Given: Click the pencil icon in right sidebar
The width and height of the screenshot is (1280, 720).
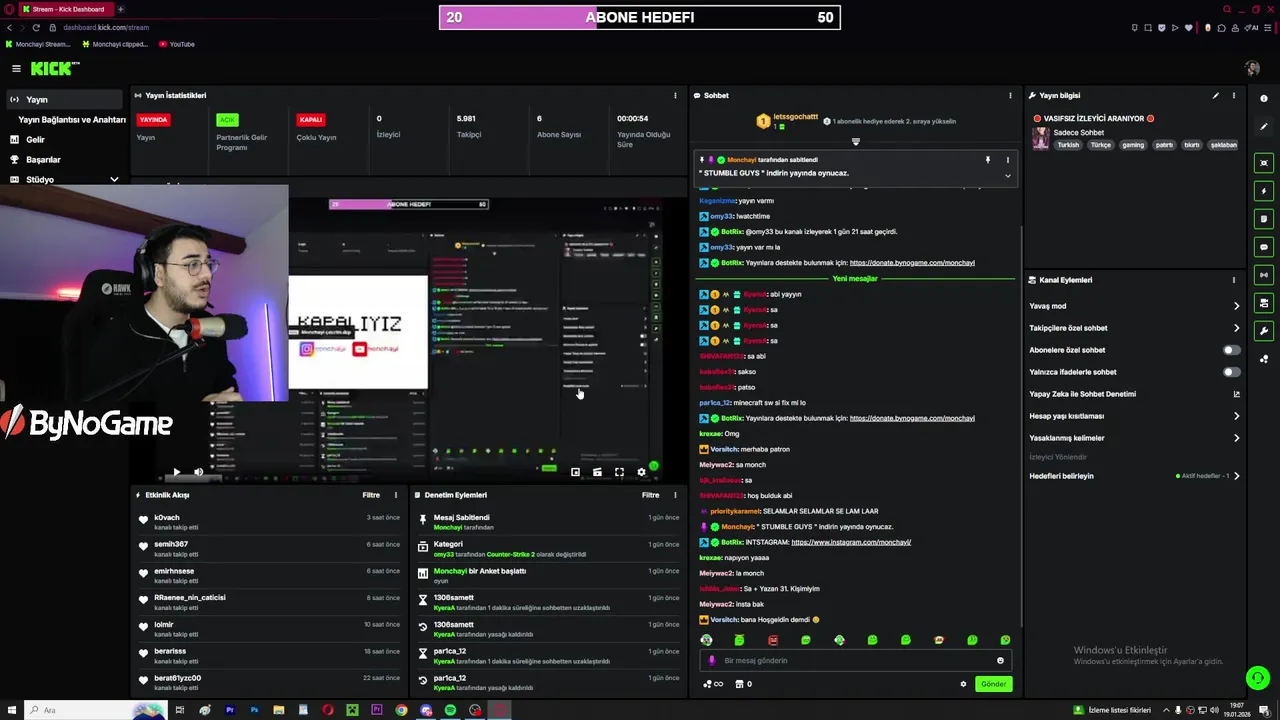Looking at the screenshot, I should 1264,126.
